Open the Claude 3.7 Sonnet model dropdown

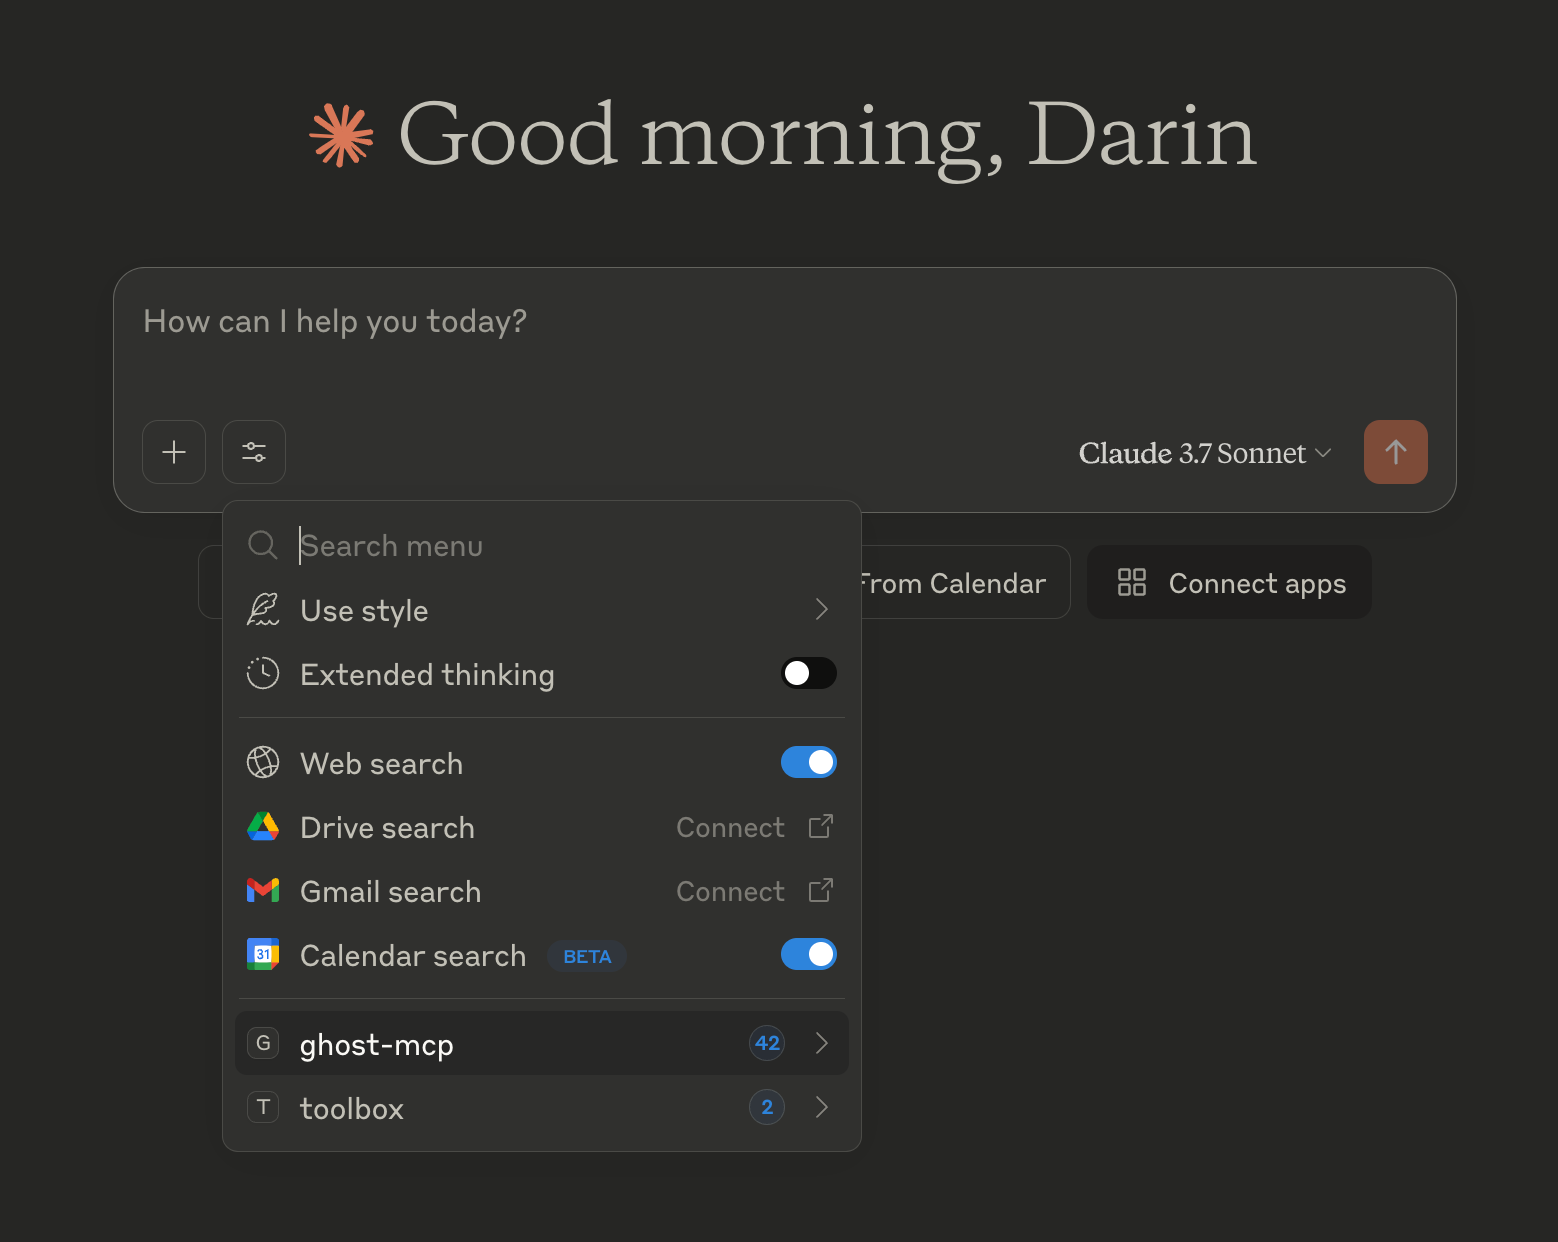(x=1204, y=454)
